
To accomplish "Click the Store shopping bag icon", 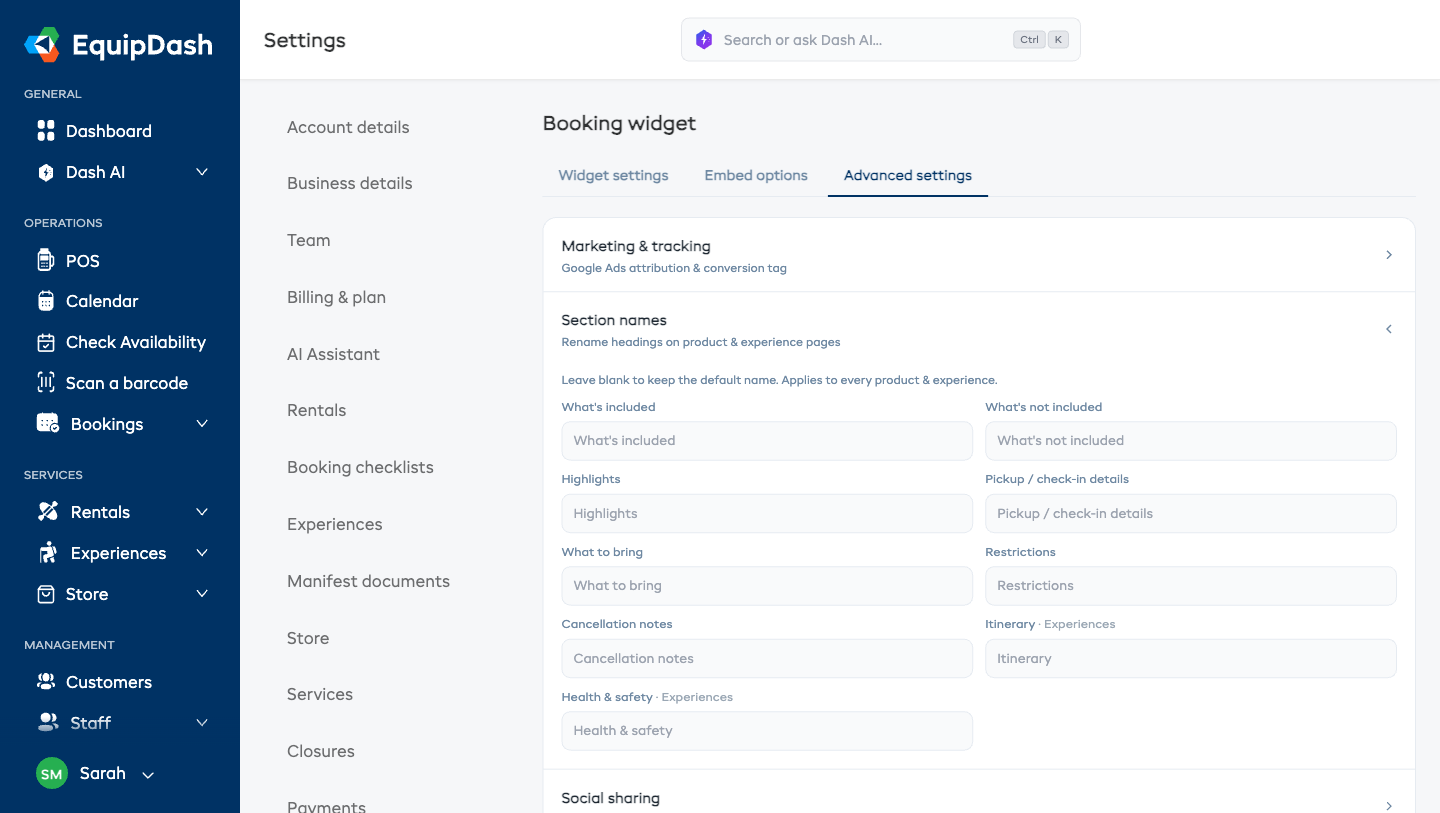I will (45, 594).
